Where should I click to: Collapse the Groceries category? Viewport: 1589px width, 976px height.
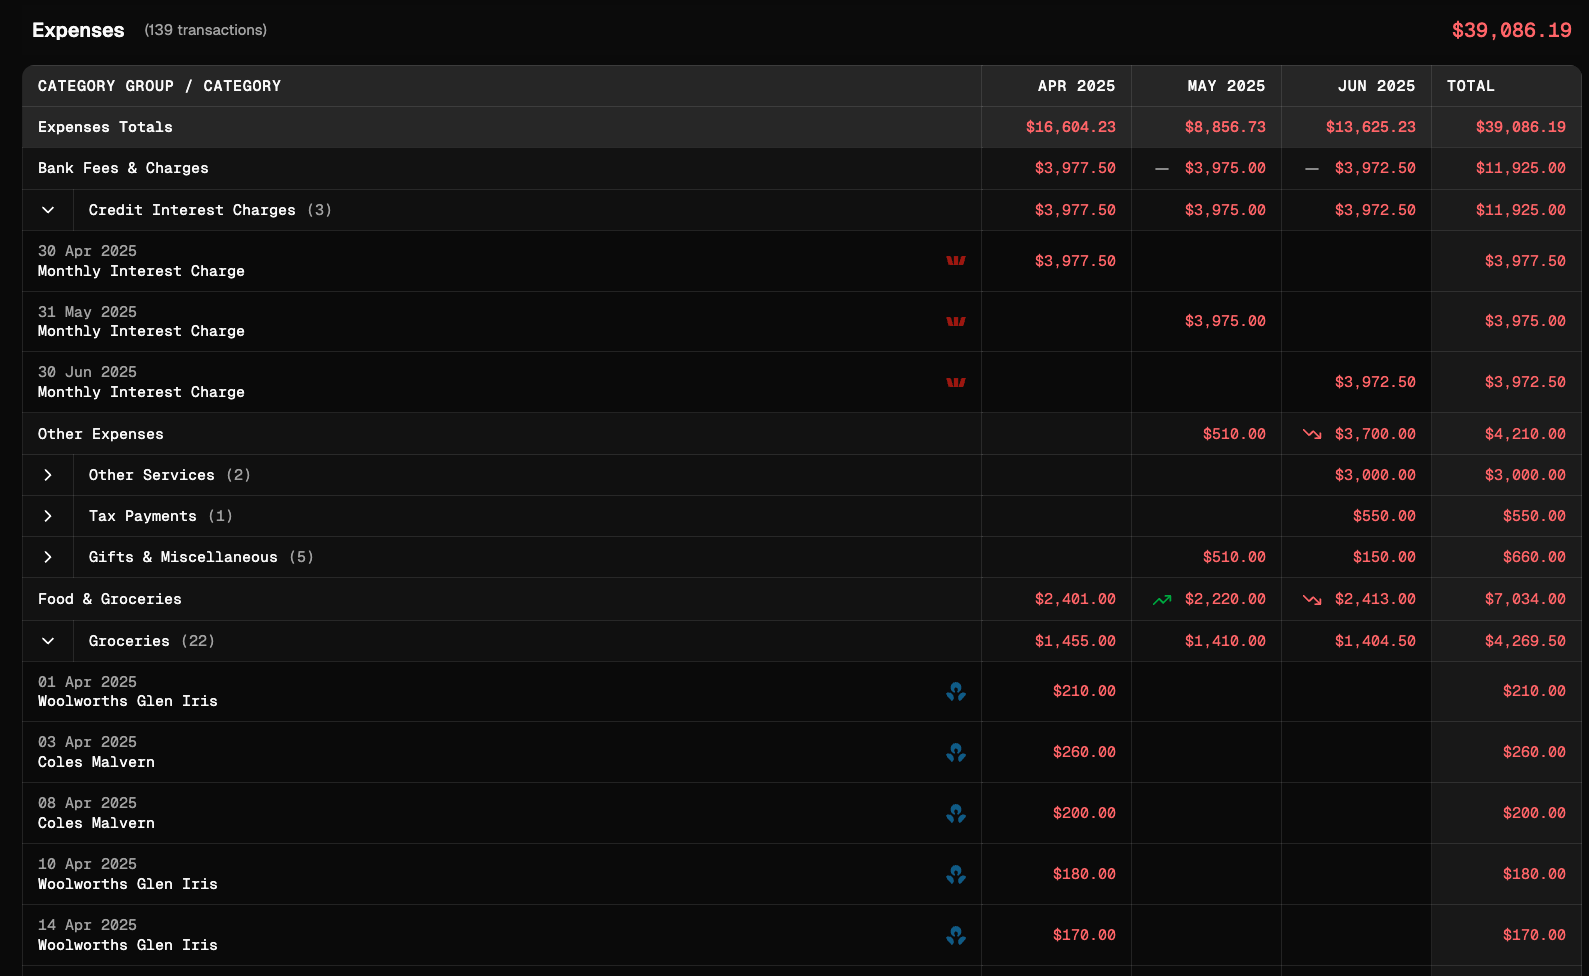[48, 641]
